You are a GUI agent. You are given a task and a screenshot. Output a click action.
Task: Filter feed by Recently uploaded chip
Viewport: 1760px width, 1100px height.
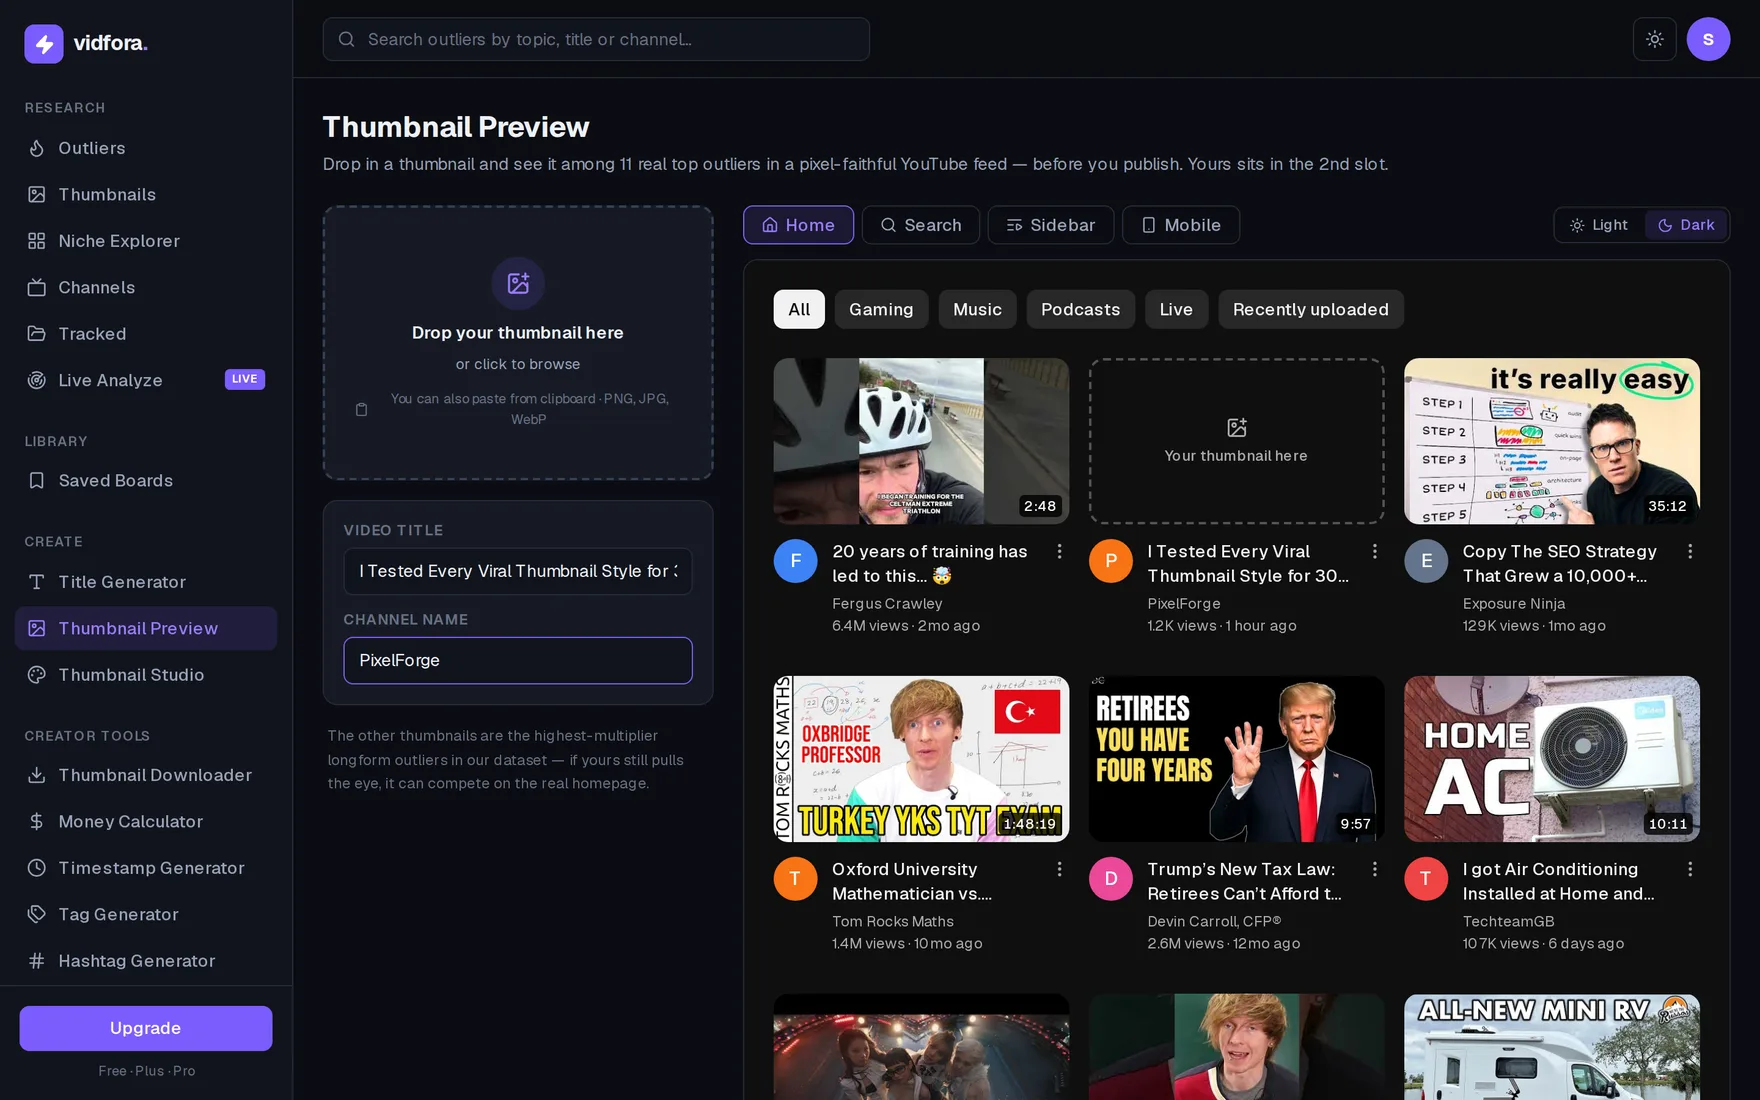click(1310, 310)
